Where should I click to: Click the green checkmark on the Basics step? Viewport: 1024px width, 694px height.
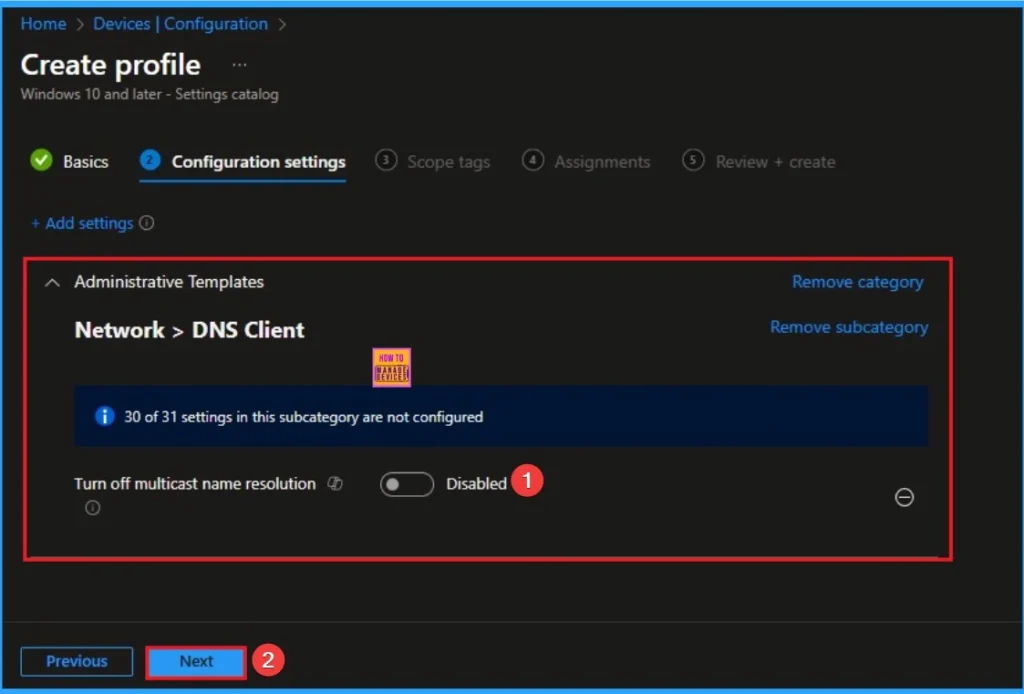[x=41, y=160]
